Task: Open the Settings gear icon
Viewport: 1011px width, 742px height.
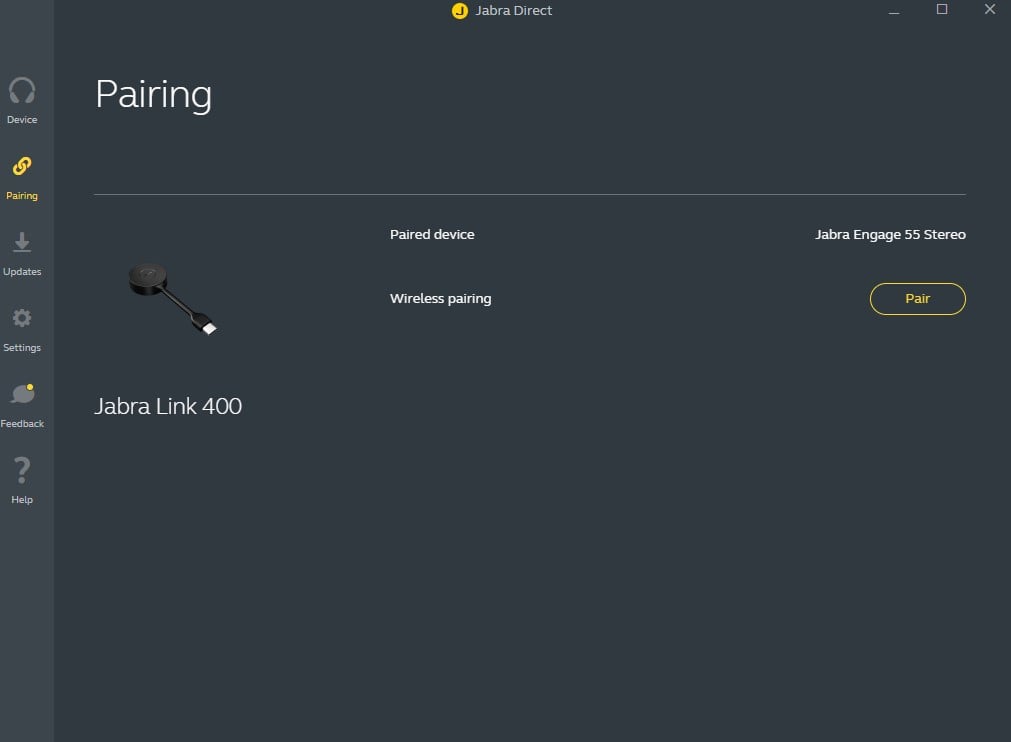Action: pyautogui.click(x=22, y=318)
